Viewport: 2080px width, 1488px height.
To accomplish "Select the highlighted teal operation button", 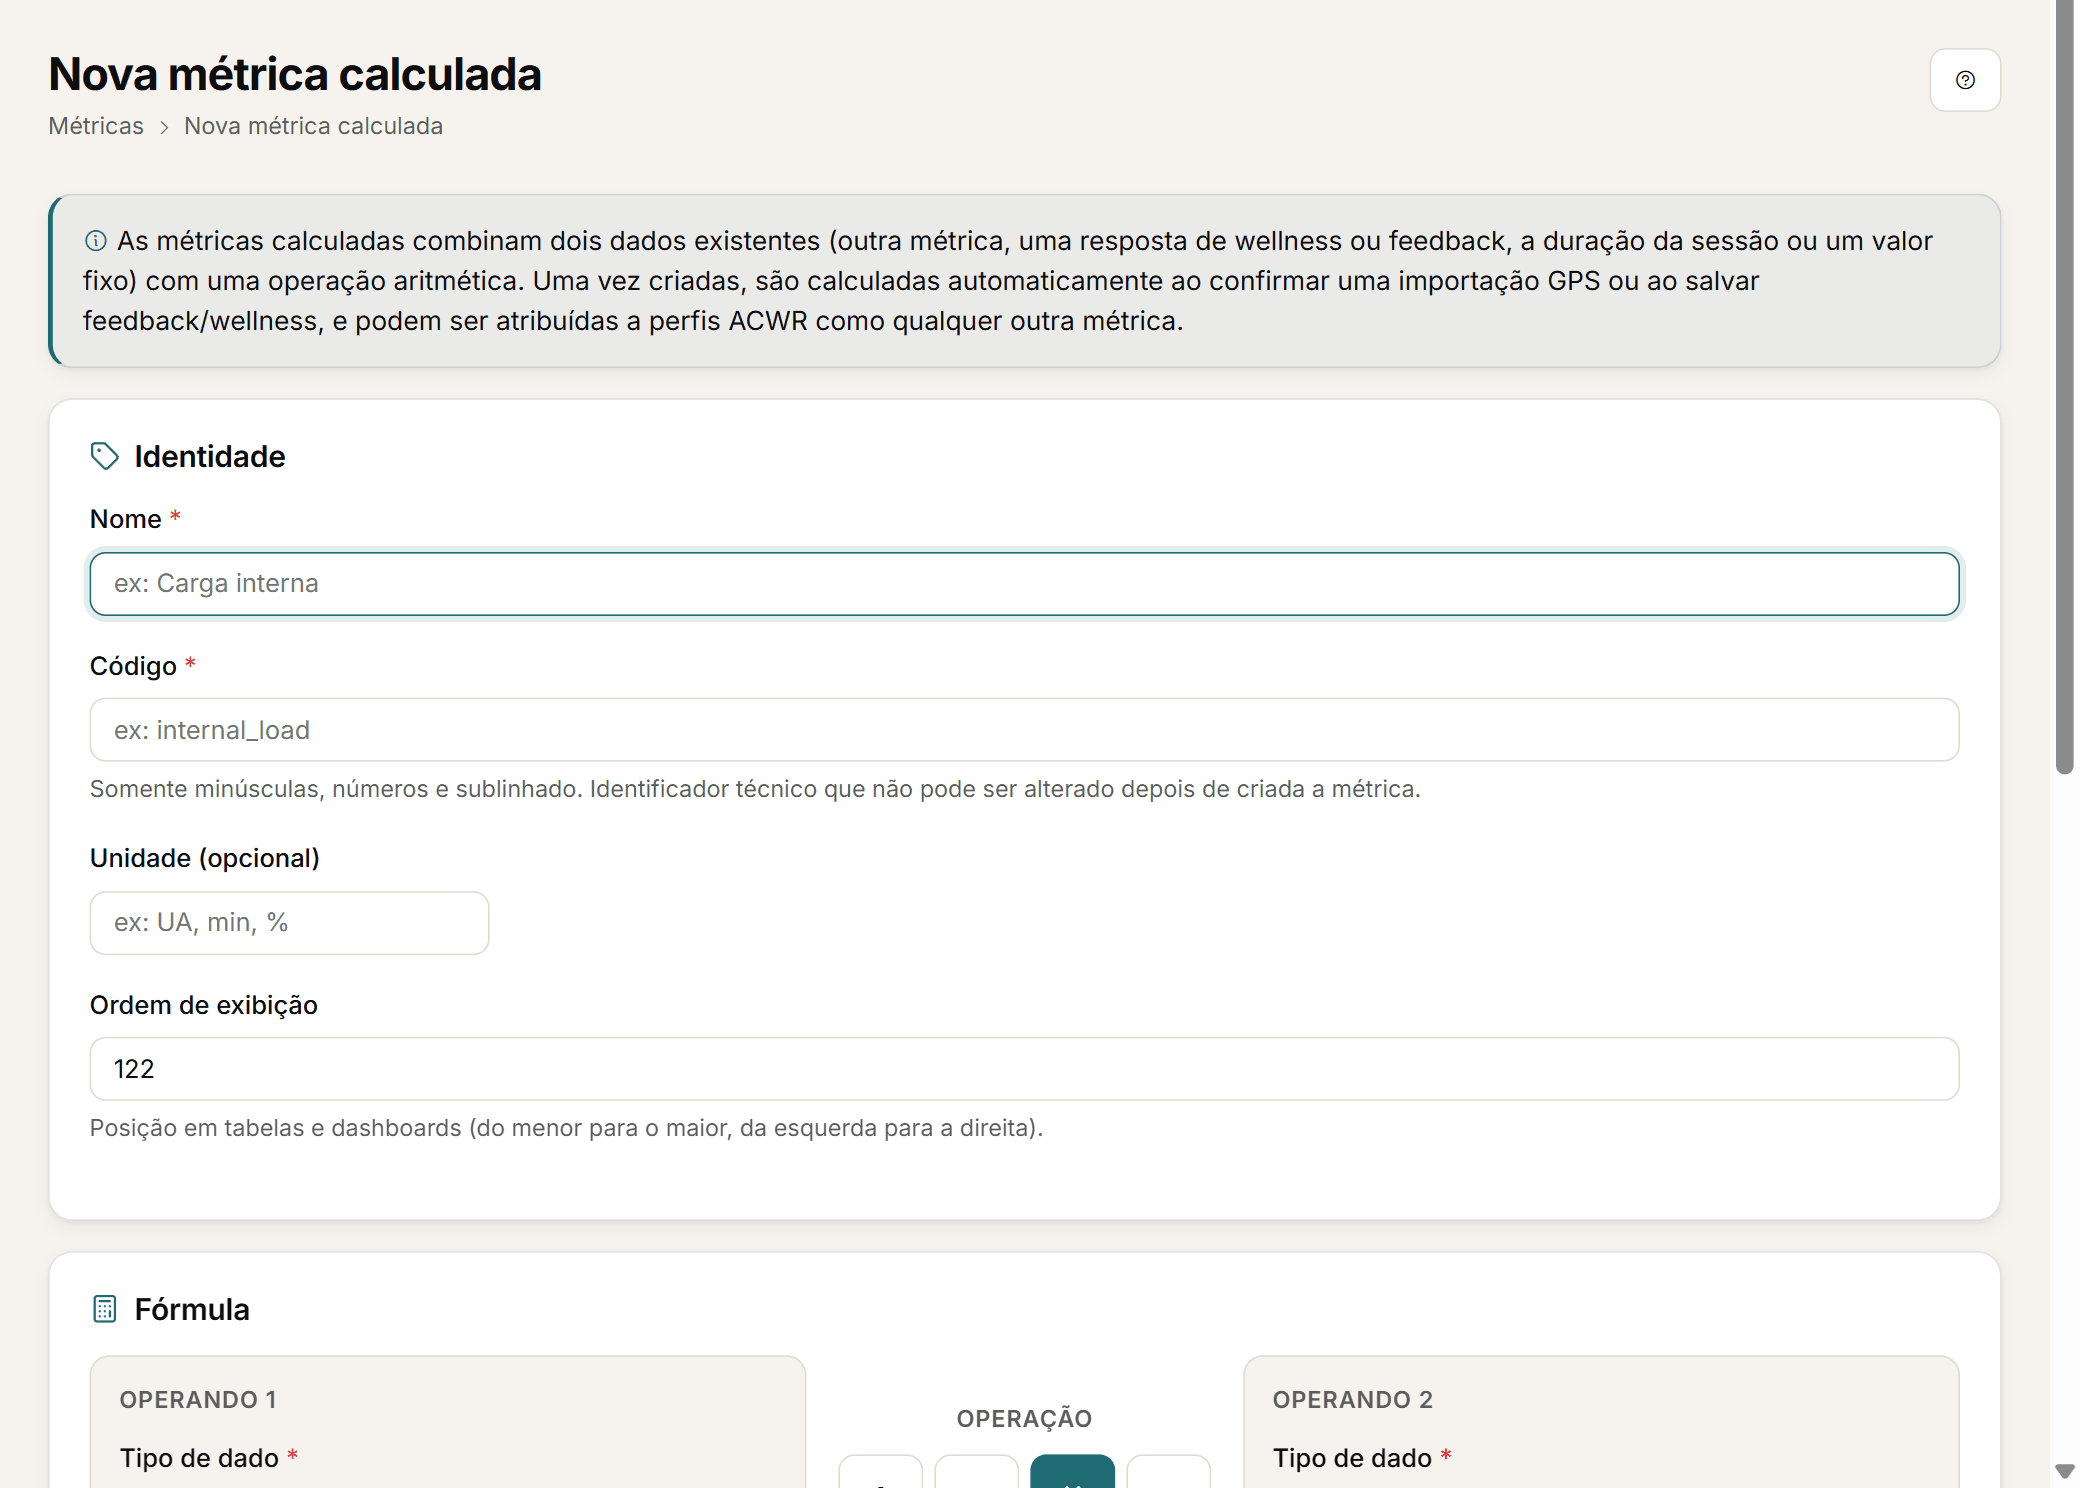I will click(1072, 1472).
